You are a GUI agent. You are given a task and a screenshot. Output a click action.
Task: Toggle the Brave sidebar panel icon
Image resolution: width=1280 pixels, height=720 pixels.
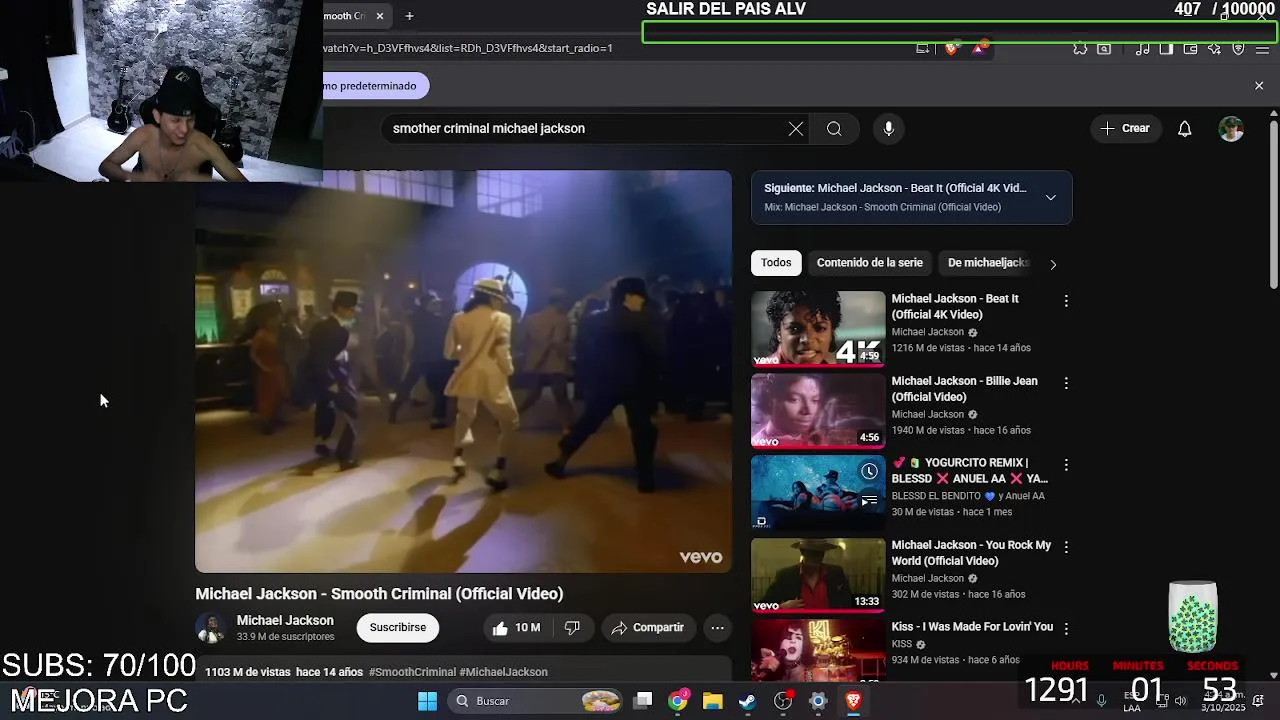1166,48
